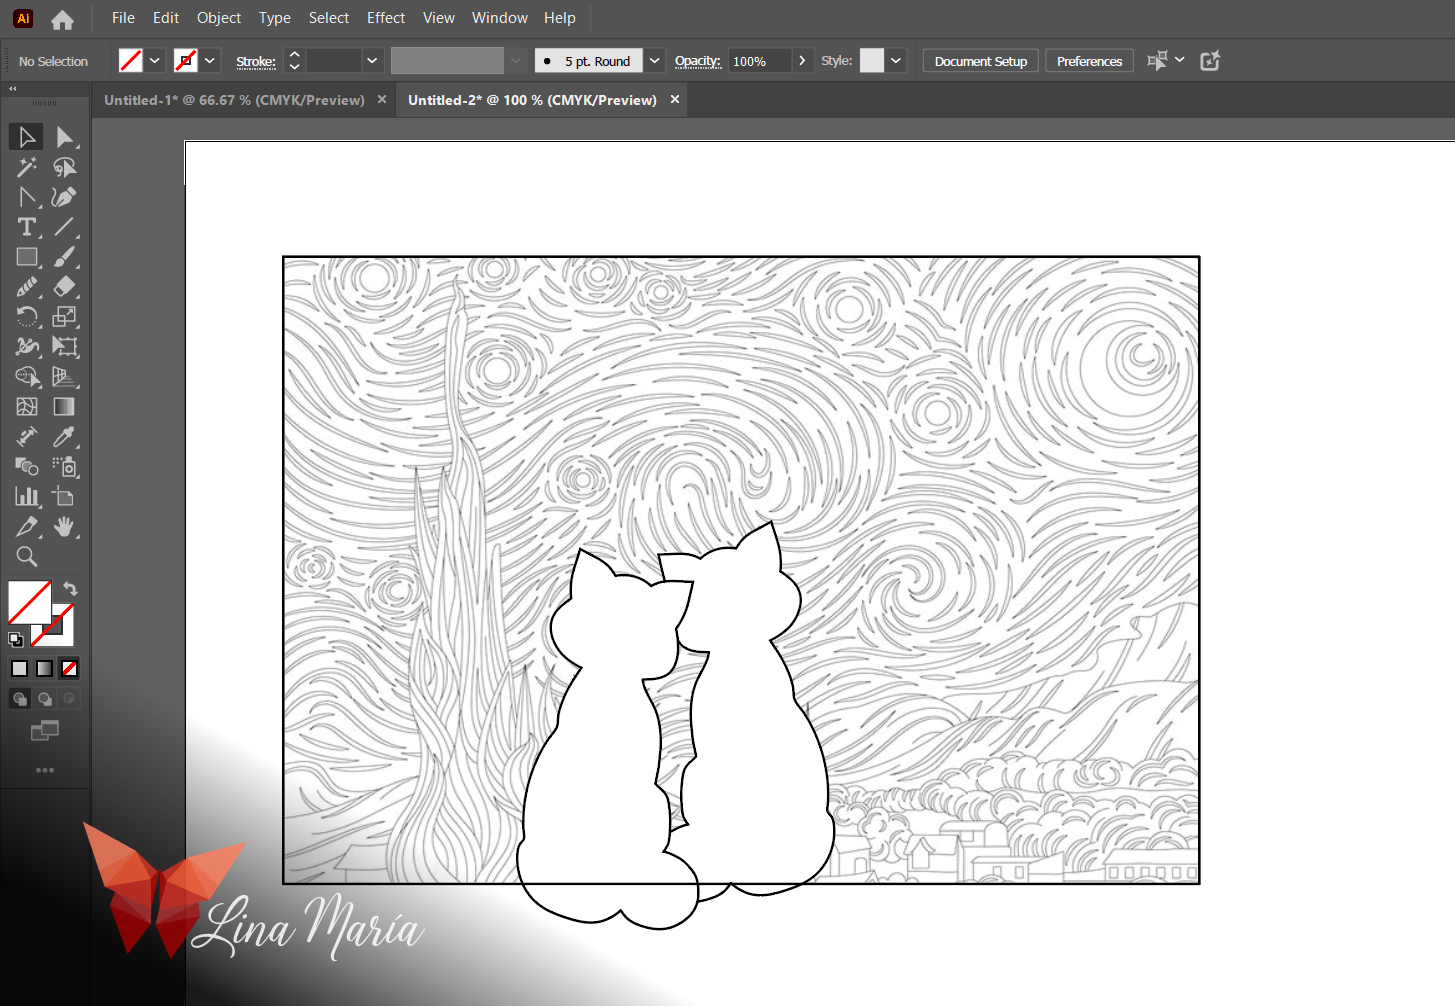Switch to Untitled-1 document tab
This screenshot has width=1455, height=1006.
234,100
